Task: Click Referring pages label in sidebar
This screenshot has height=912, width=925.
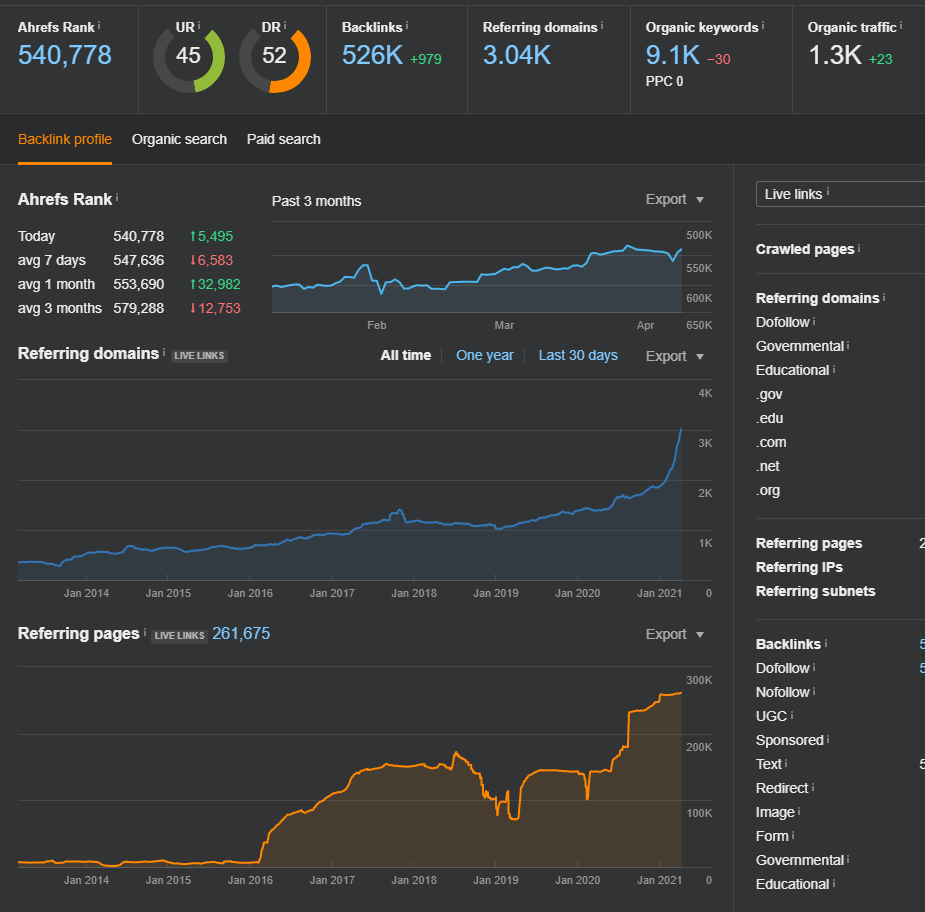Action: 809,543
